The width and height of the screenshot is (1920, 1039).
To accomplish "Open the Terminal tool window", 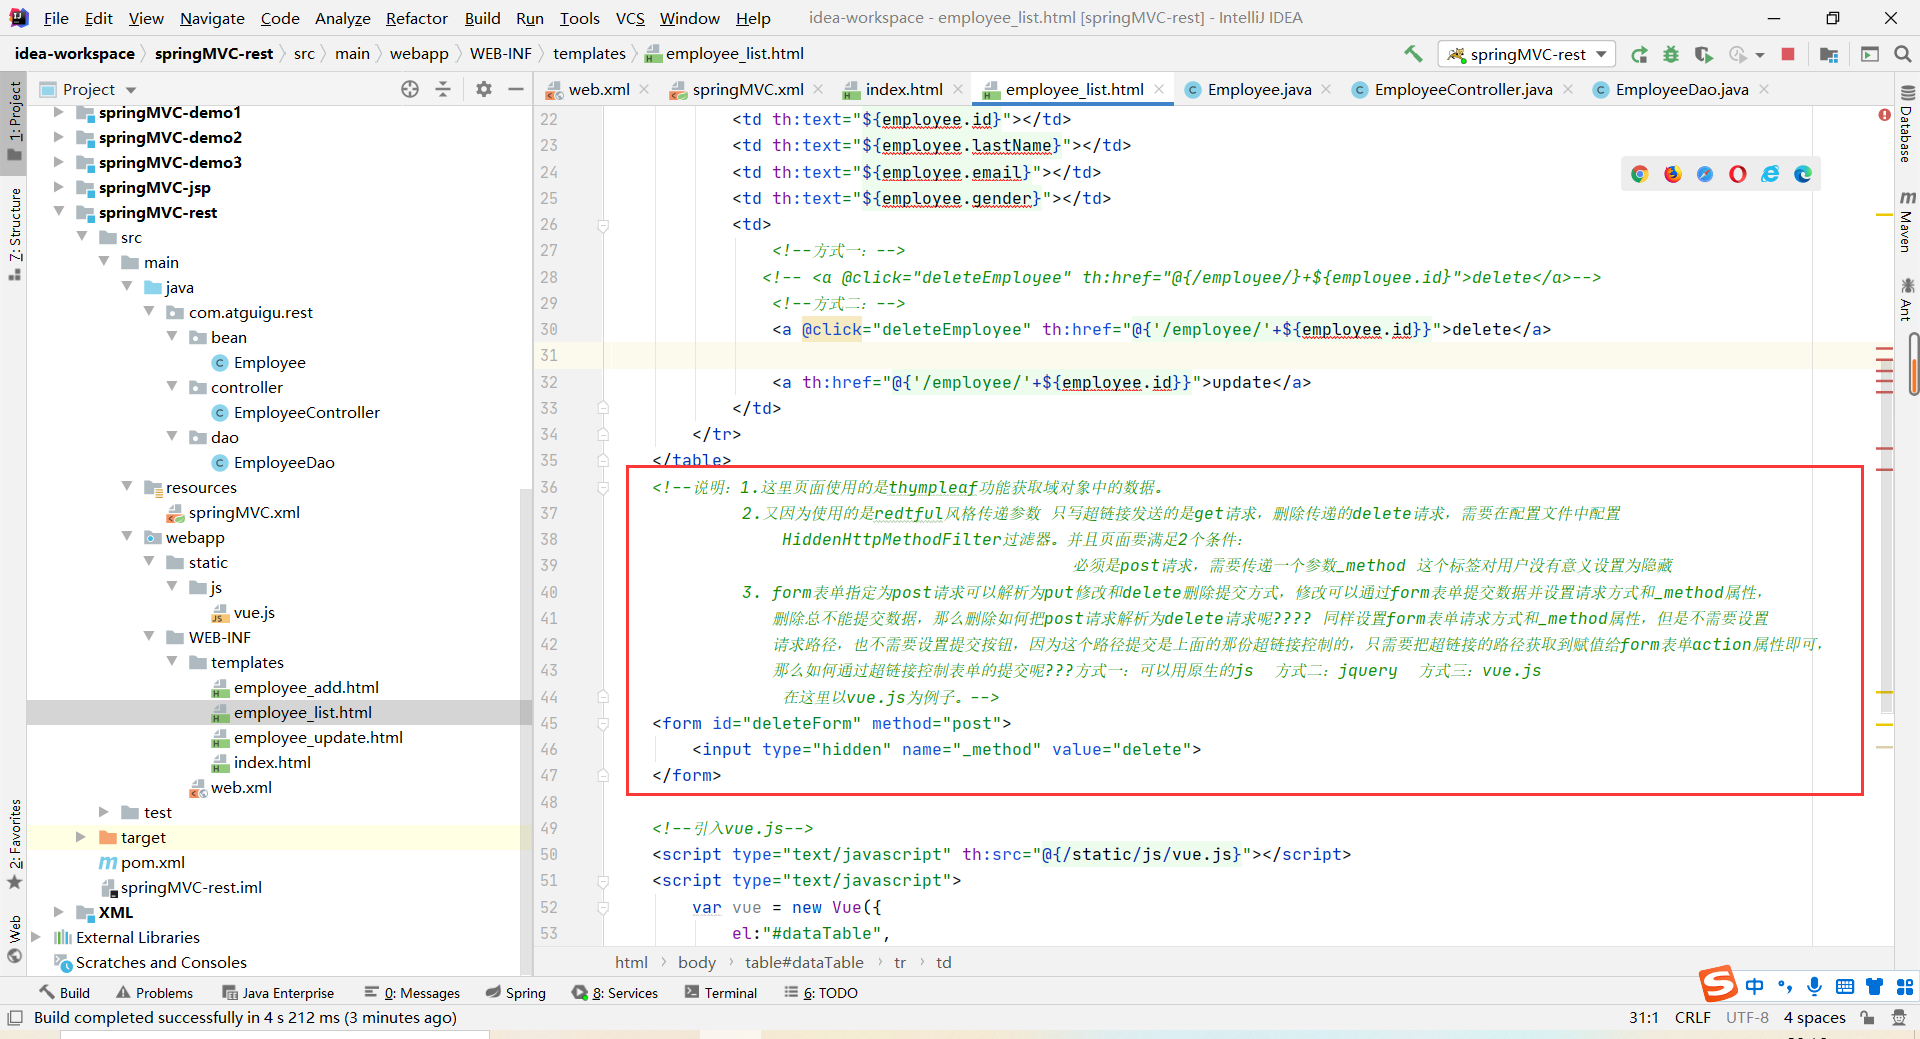I will point(721,992).
